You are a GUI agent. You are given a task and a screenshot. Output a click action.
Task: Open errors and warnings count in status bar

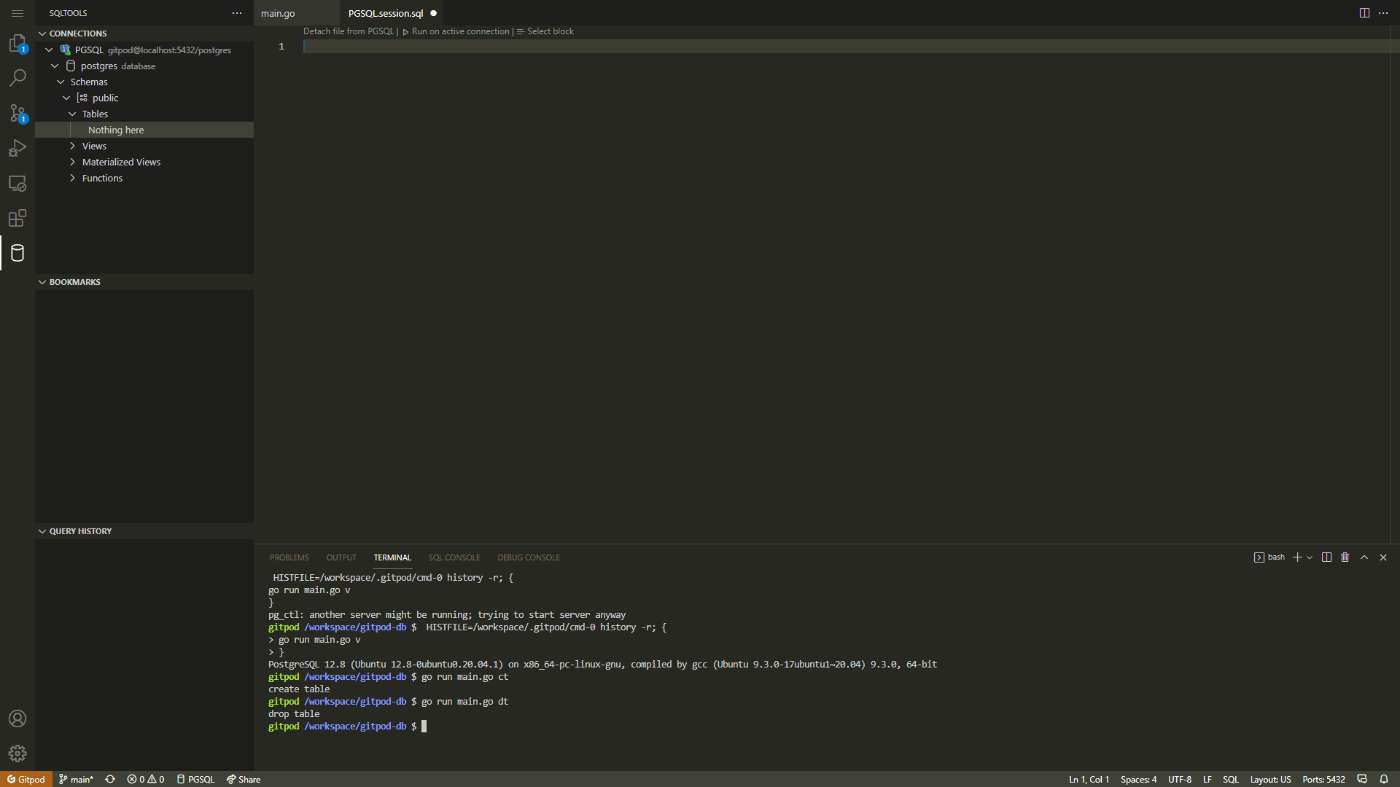[146, 779]
